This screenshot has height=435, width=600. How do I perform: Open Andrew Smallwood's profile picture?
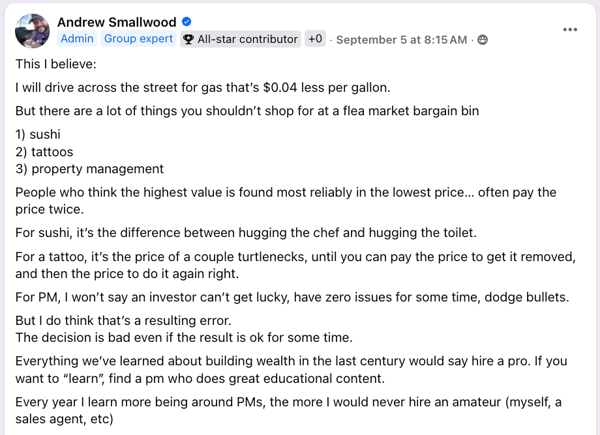coord(32,30)
